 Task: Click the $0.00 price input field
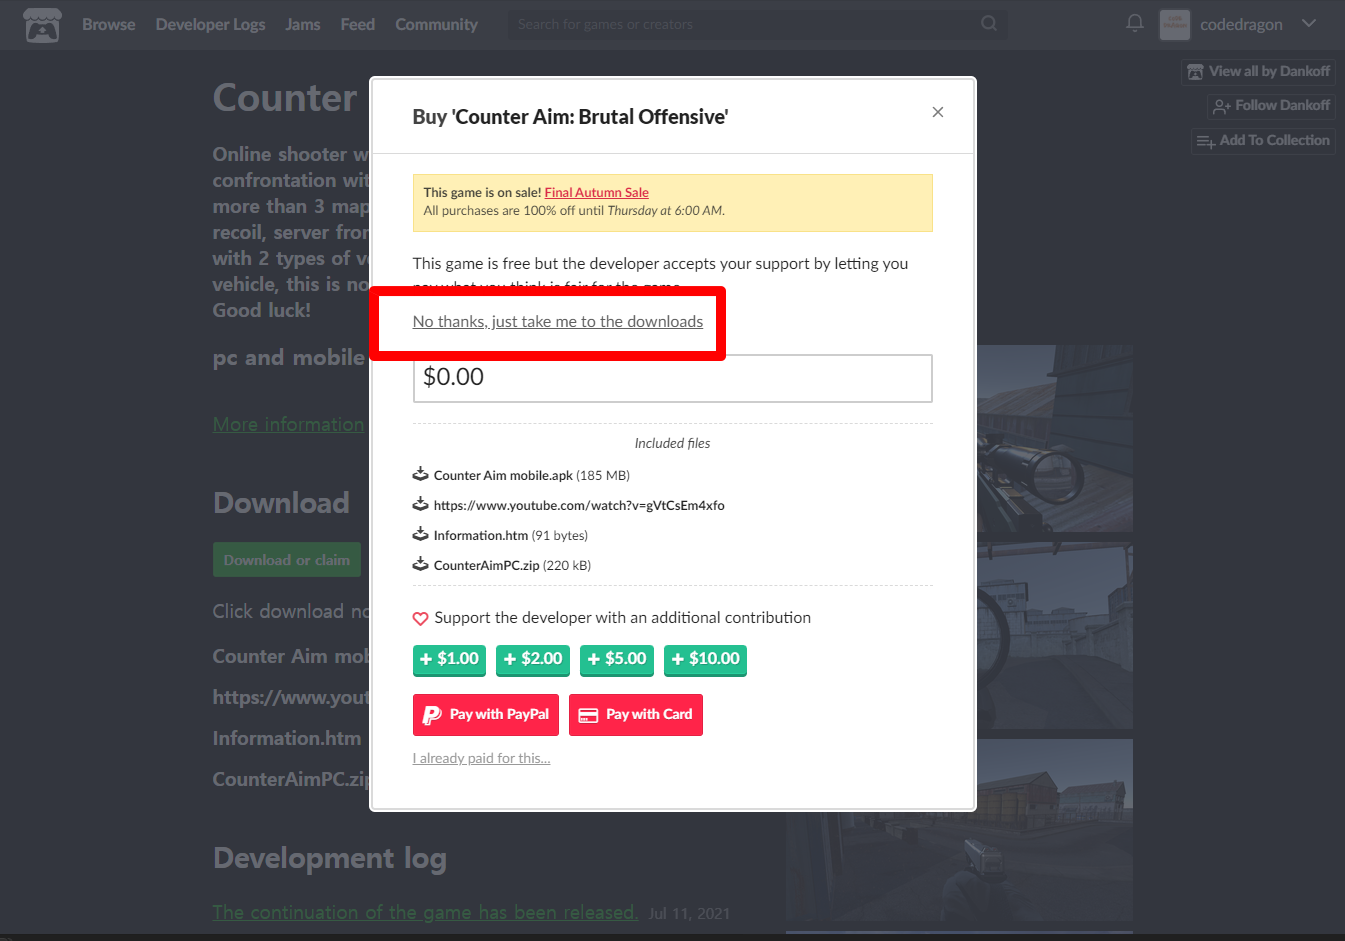click(673, 378)
